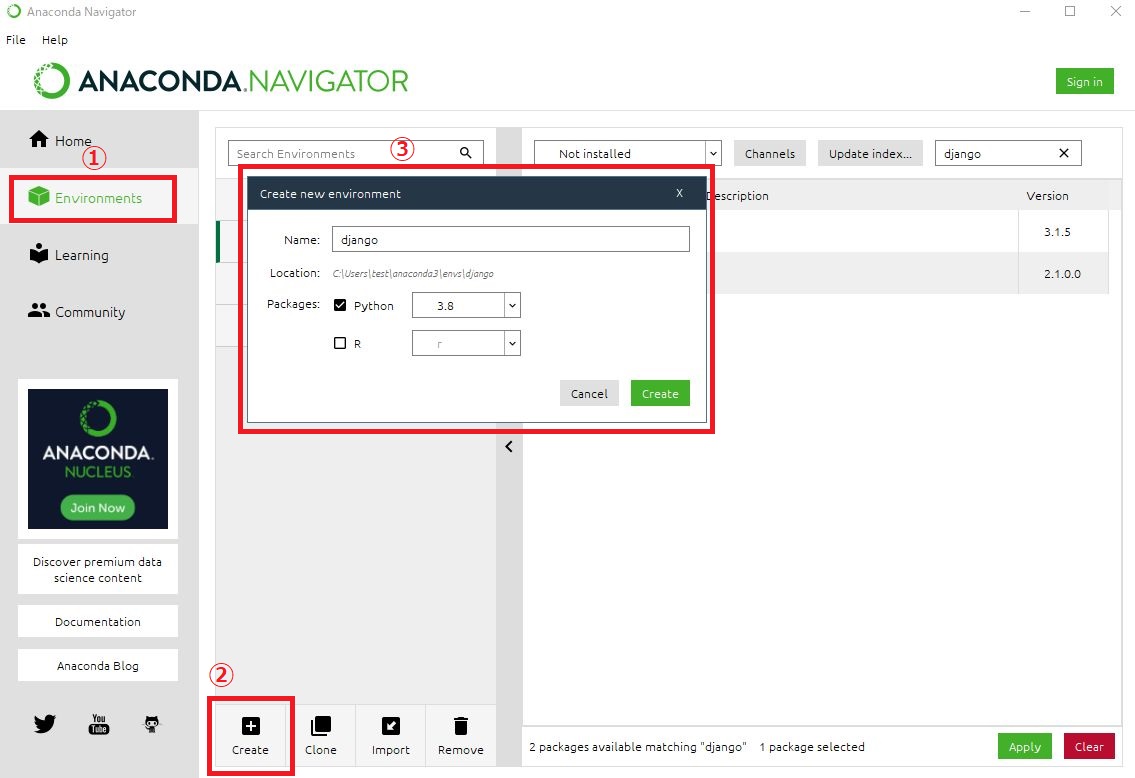Open the Learning section
The width and height of the screenshot is (1135, 778).
pos(69,255)
